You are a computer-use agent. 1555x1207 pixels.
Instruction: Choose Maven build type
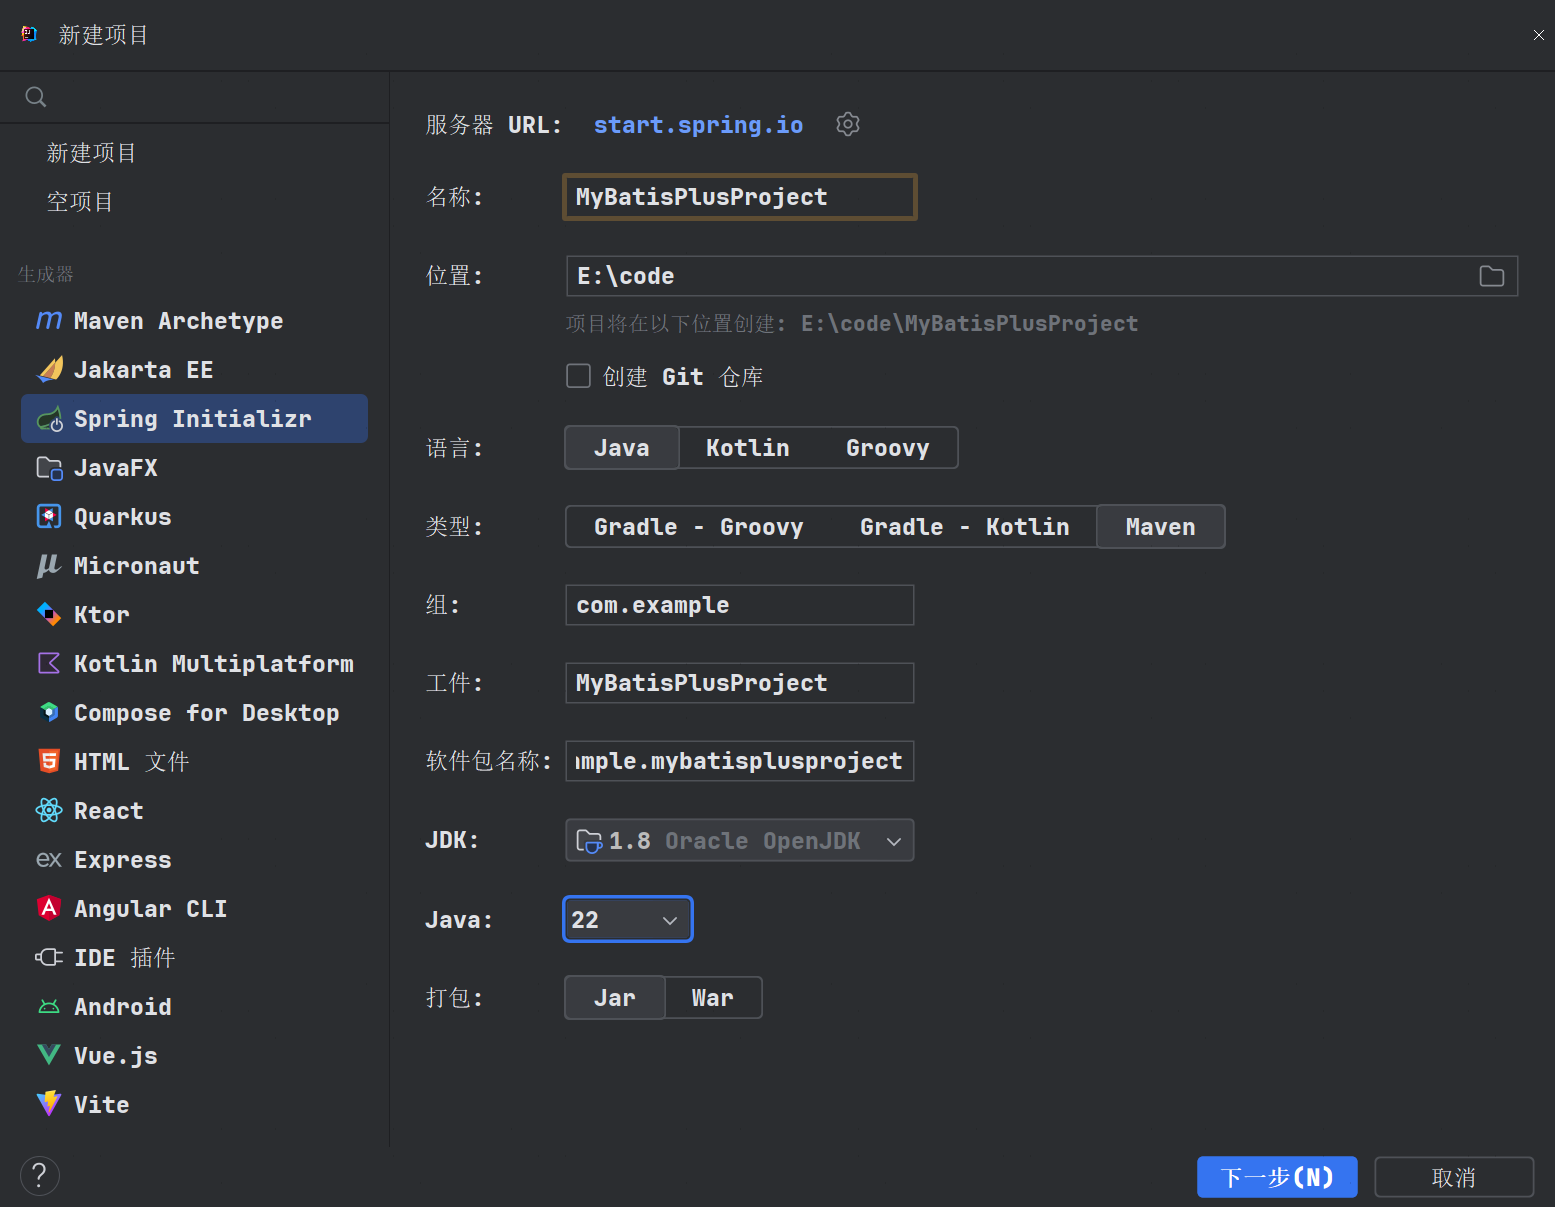[1161, 527]
